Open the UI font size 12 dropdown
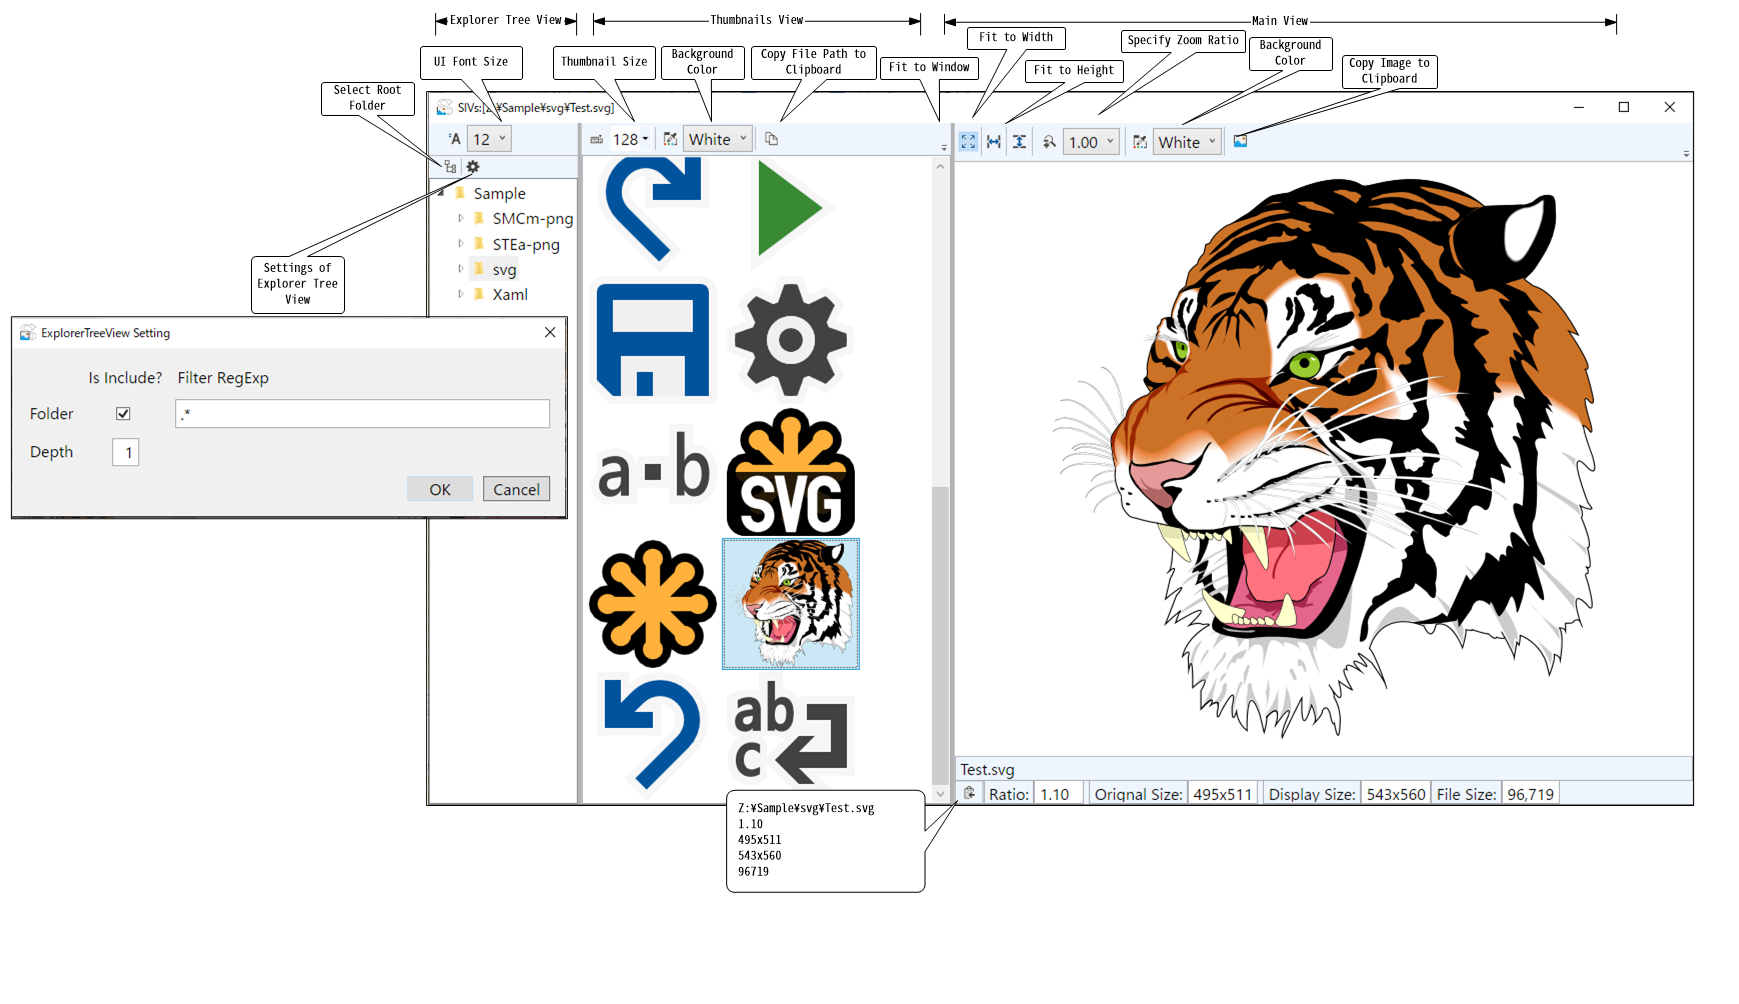 click(x=489, y=139)
